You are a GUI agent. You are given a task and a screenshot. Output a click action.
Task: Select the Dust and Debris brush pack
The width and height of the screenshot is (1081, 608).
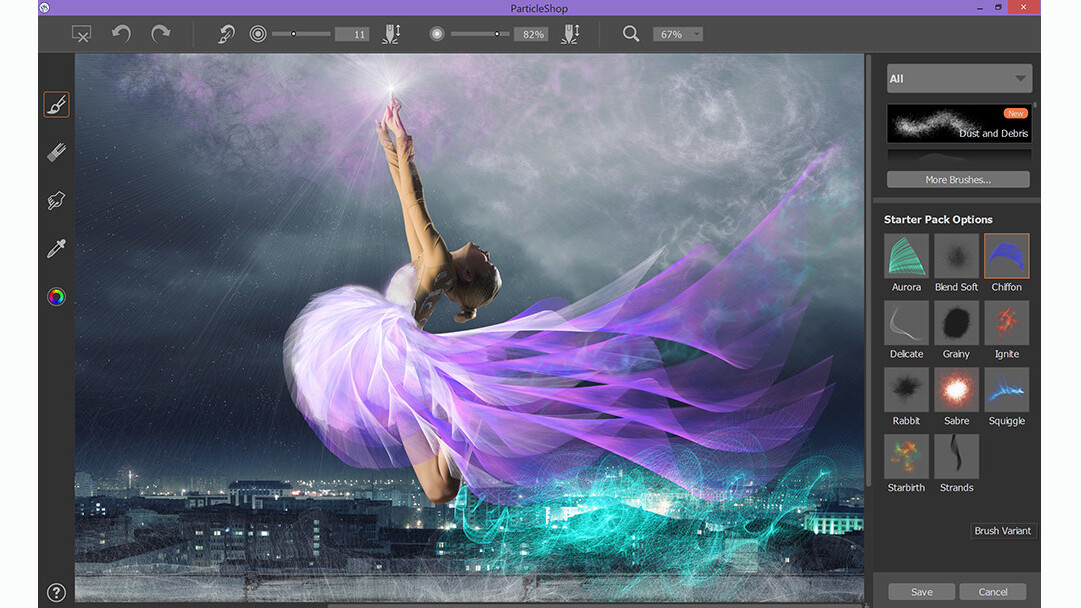(958, 124)
